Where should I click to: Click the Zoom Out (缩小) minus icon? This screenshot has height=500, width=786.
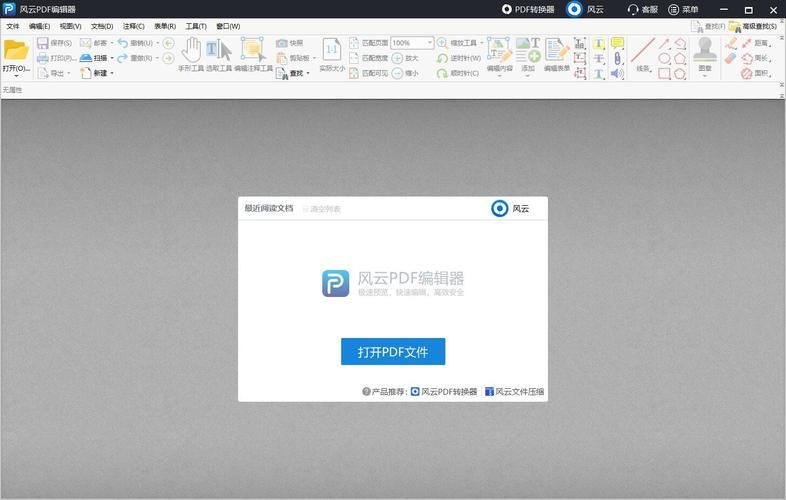pyautogui.click(x=398, y=73)
